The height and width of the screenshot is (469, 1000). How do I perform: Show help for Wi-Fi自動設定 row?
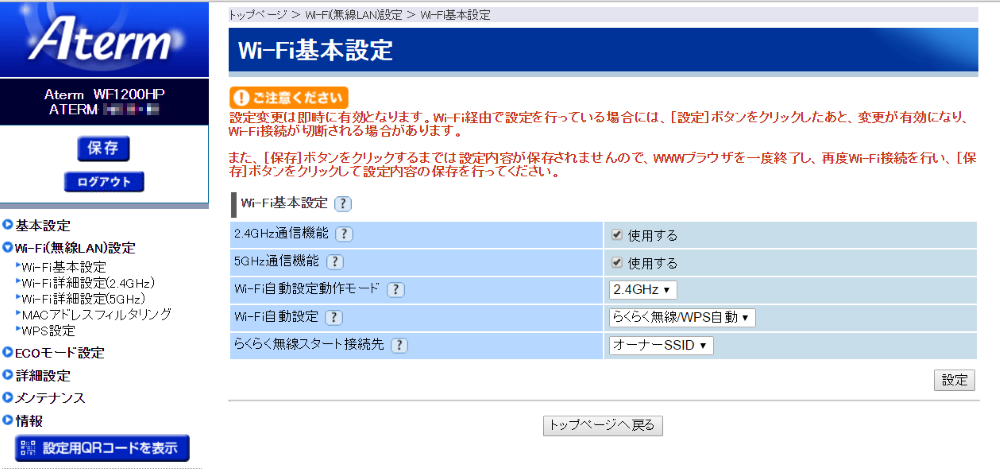tap(333, 318)
